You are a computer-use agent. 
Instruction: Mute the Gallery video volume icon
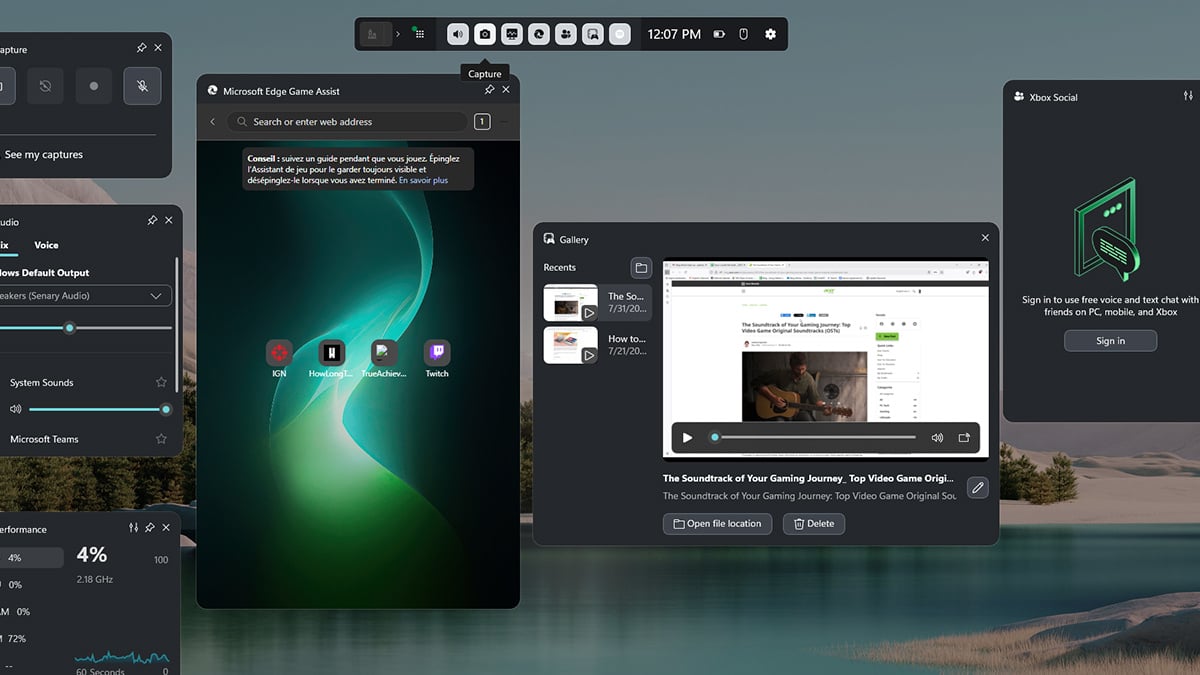937,437
